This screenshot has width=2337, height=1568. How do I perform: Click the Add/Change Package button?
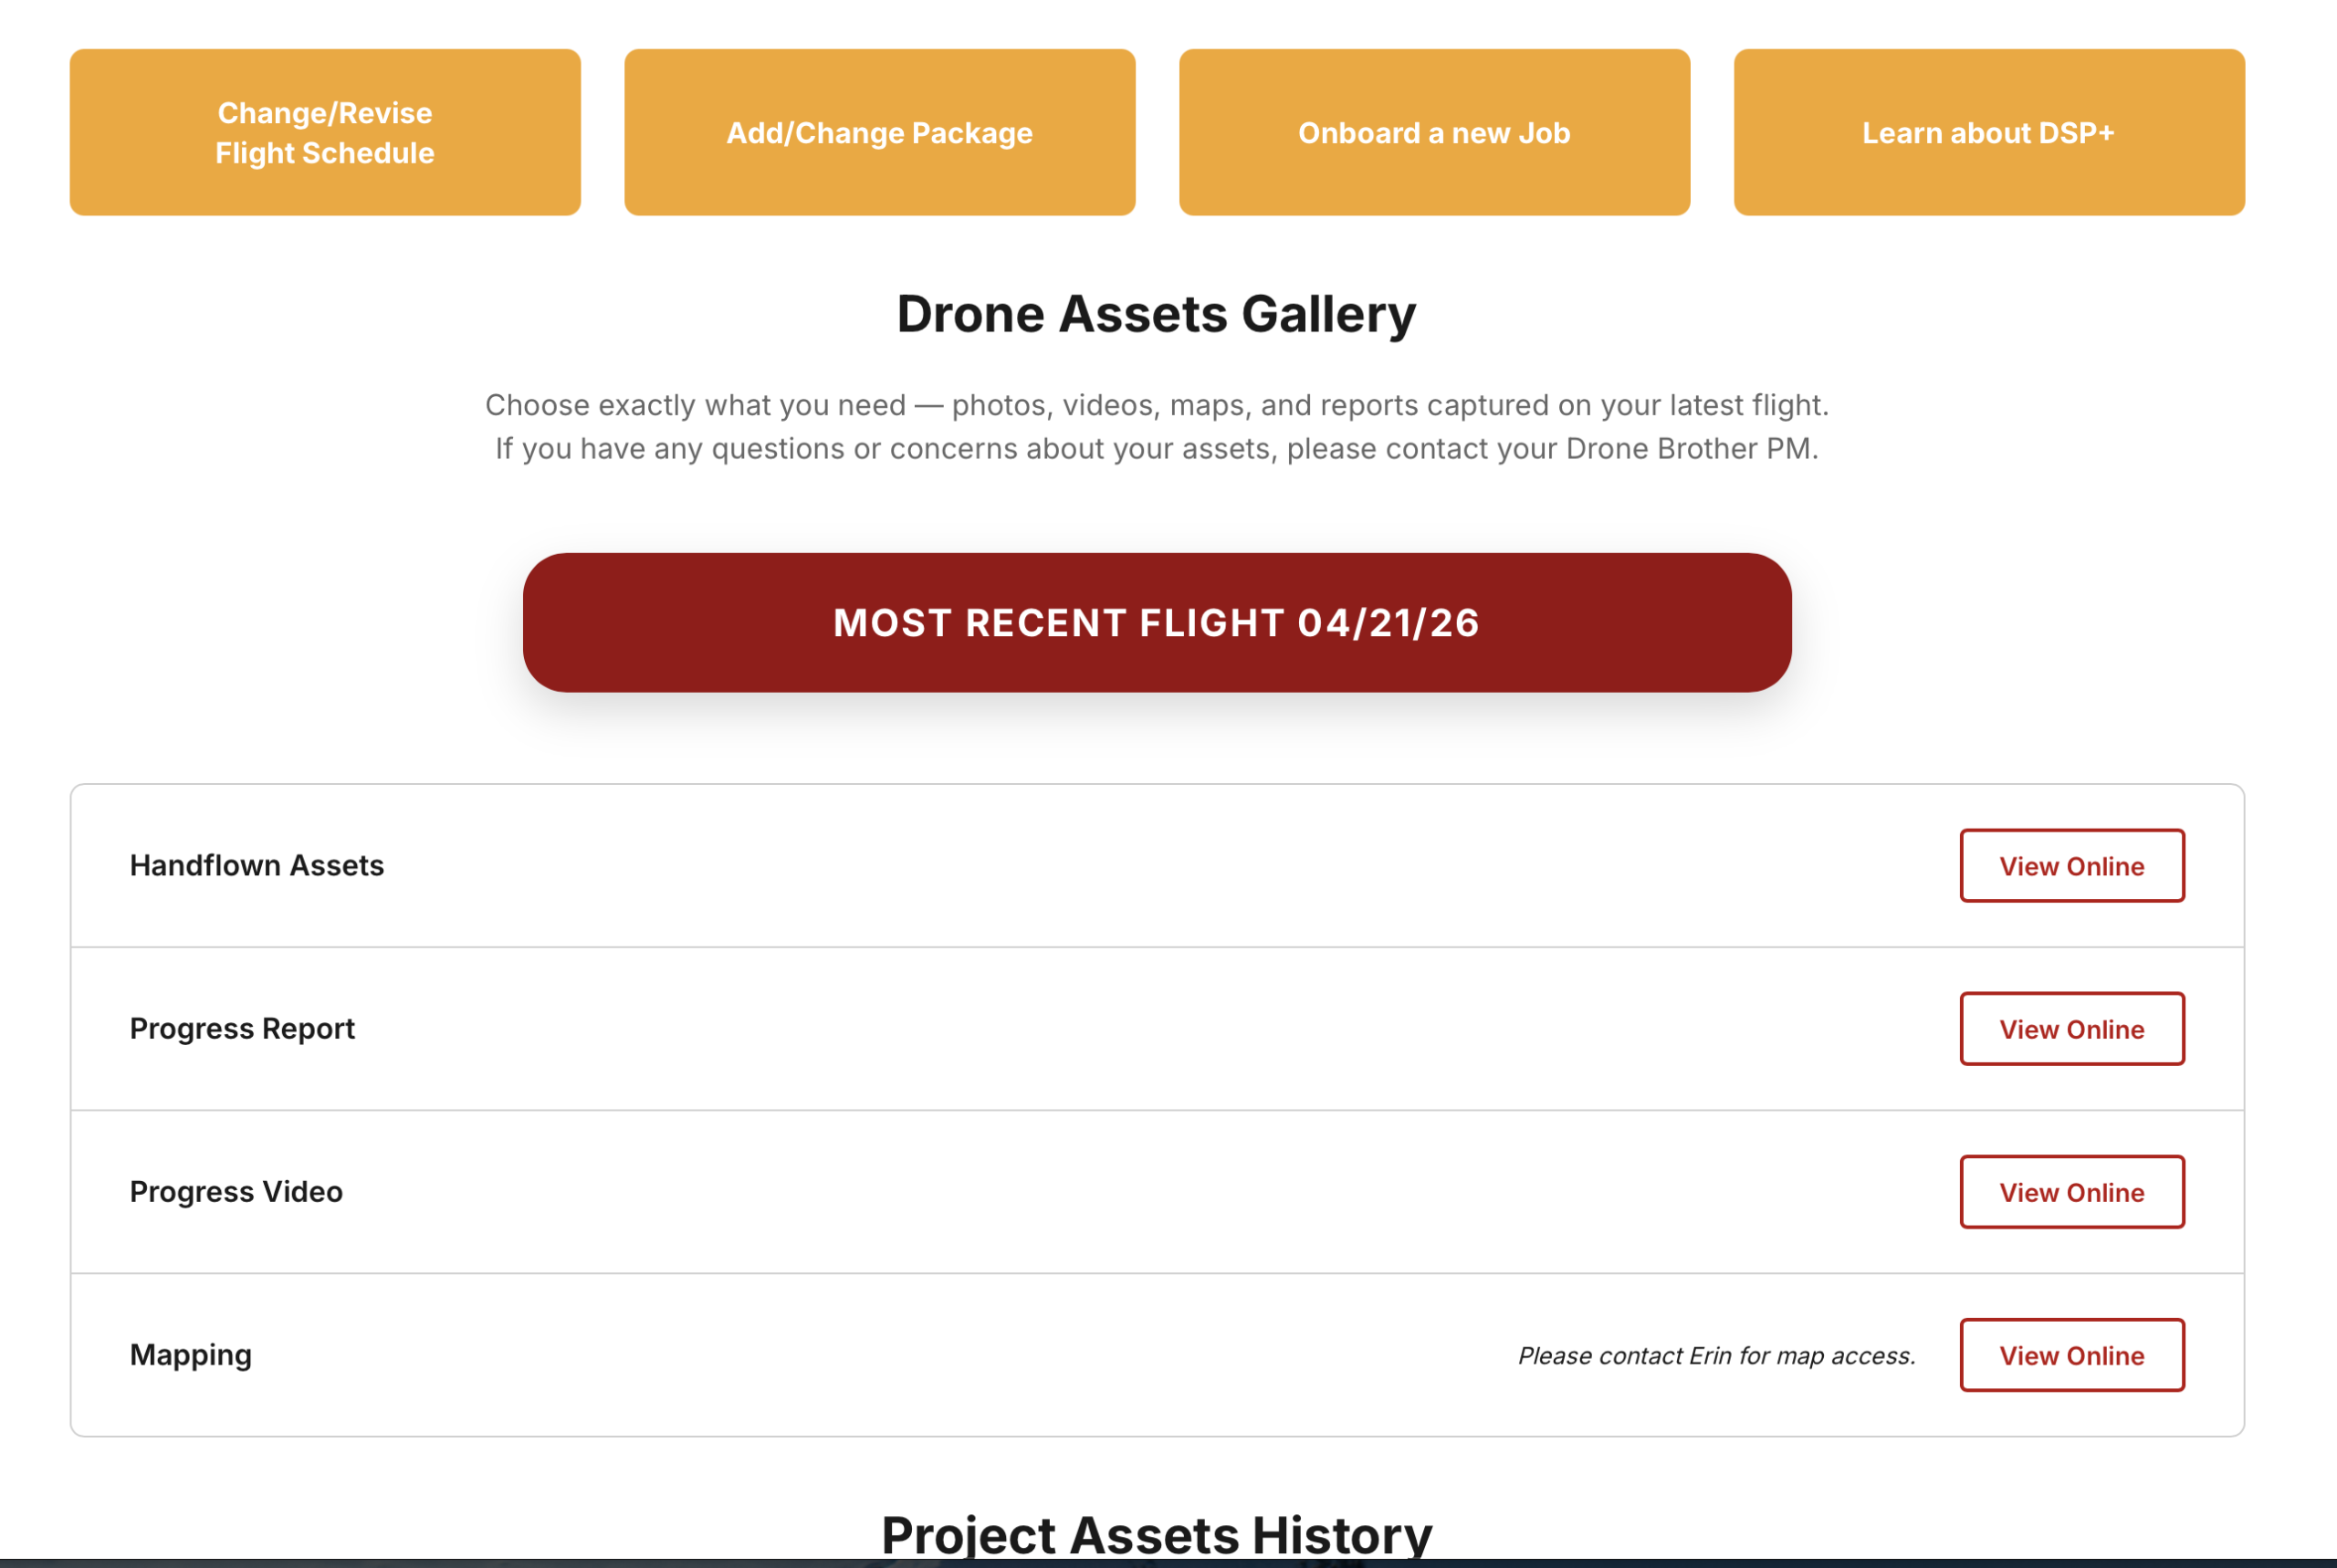click(878, 131)
